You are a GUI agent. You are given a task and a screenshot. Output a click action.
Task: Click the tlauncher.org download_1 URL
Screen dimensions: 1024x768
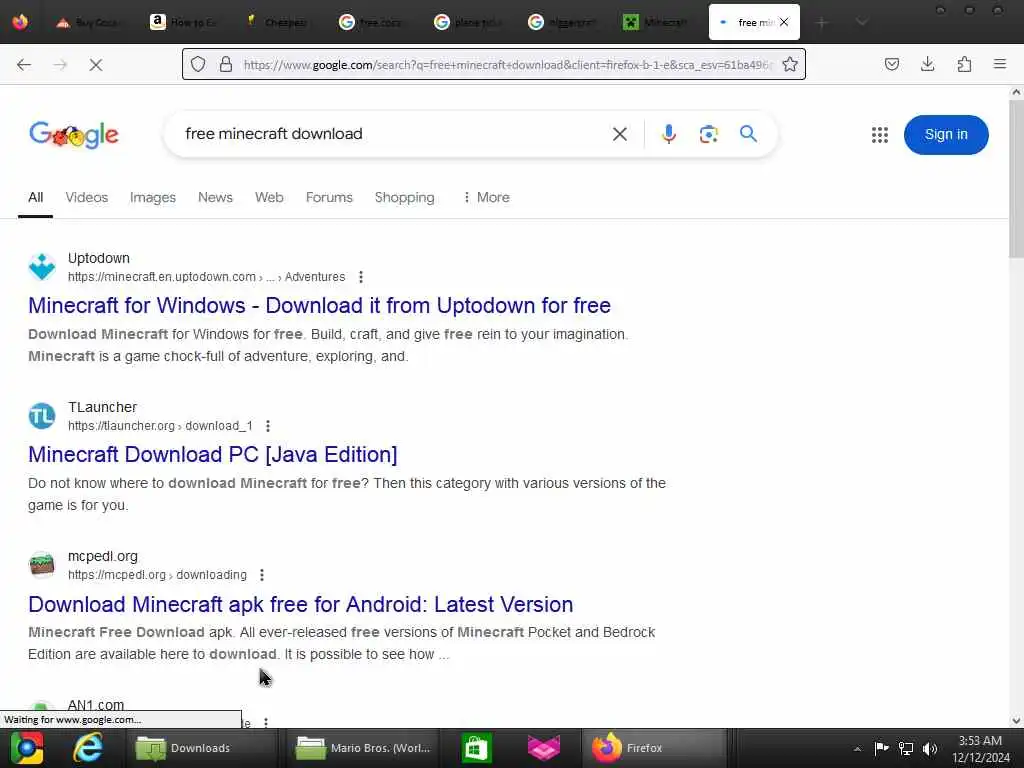click(160, 426)
